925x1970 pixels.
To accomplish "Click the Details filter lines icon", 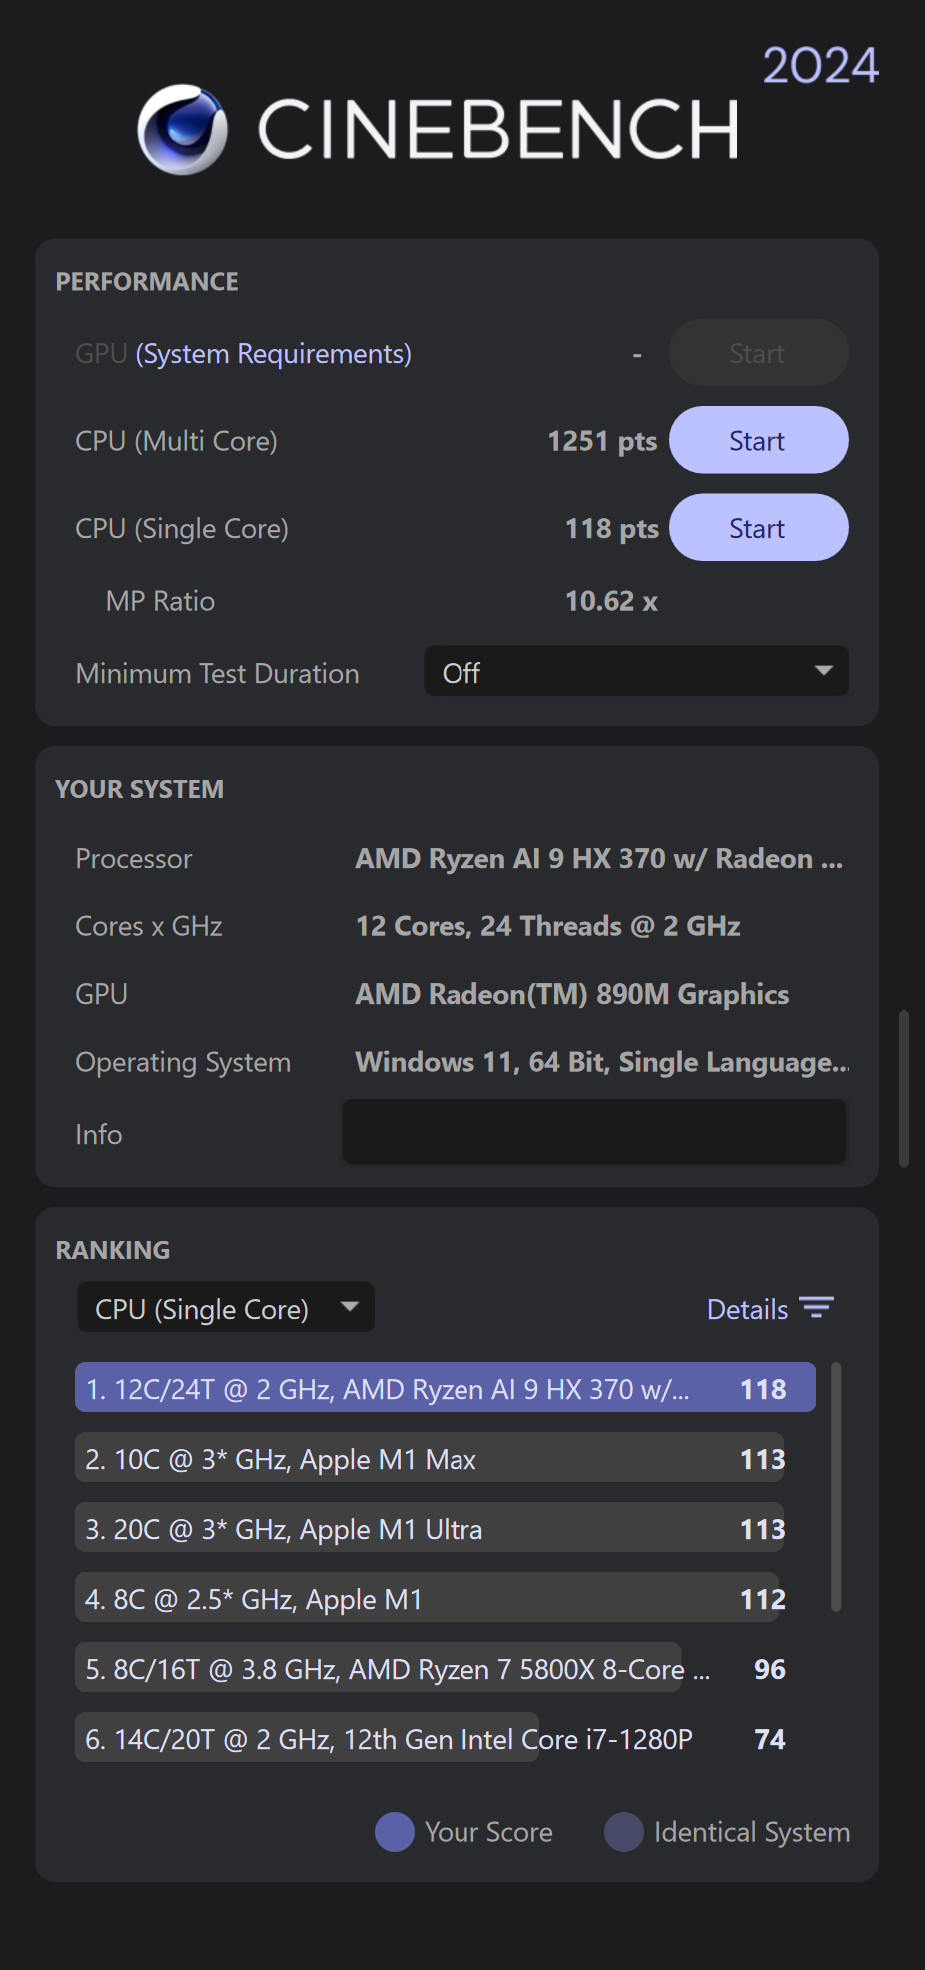I will tap(817, 1308).
